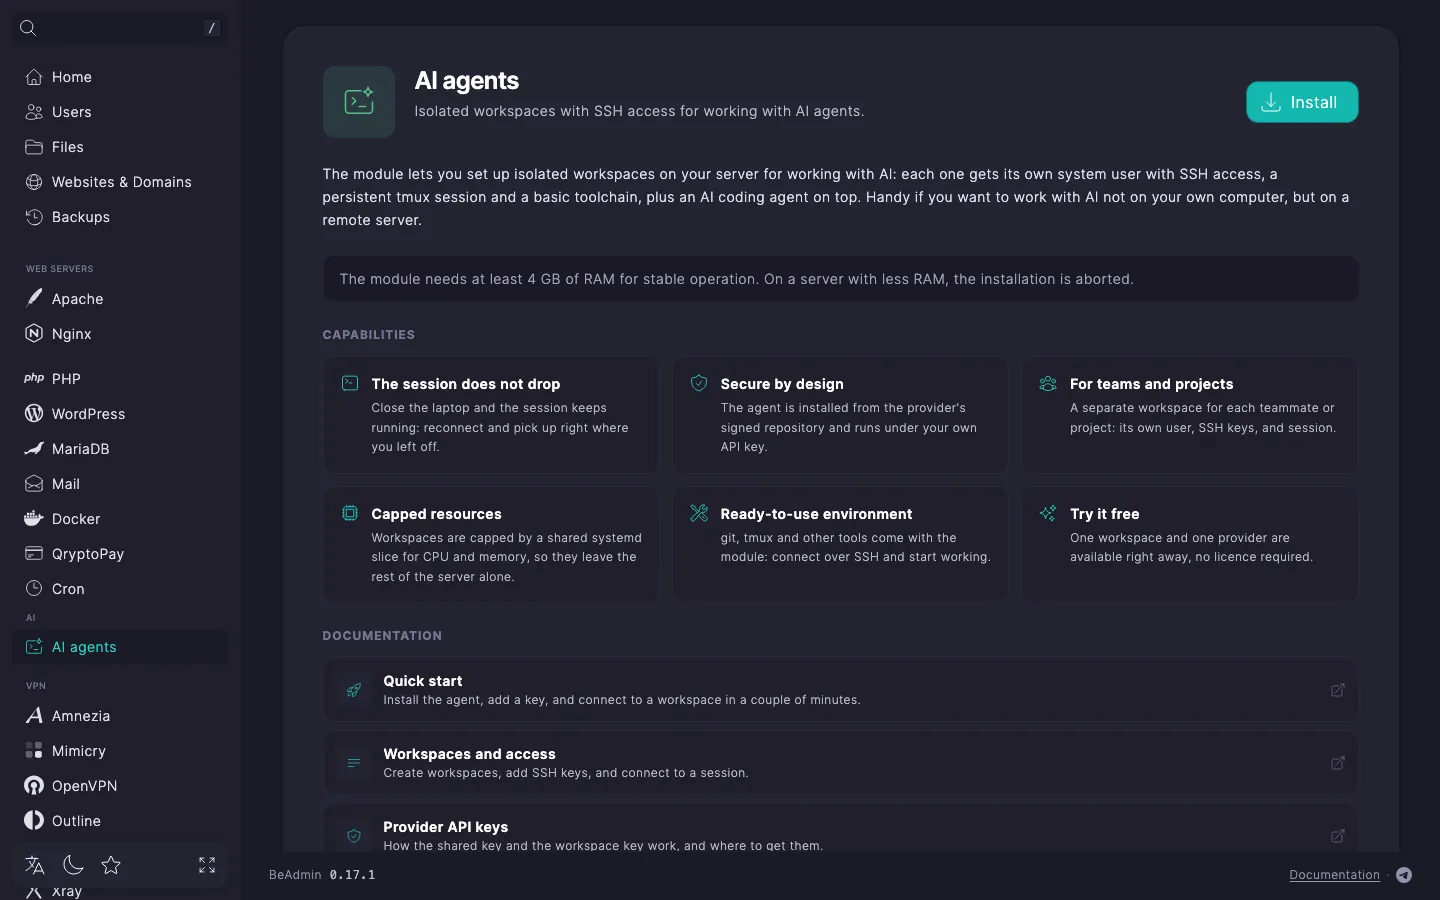Click the Cron clock icon

click(x=34, y=588)
